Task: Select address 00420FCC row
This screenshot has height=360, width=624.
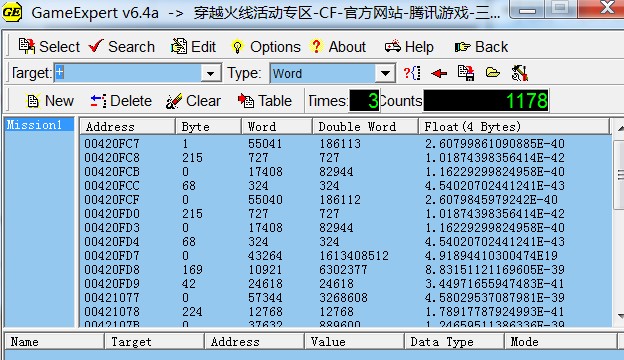Action: [x=345, y=186]
